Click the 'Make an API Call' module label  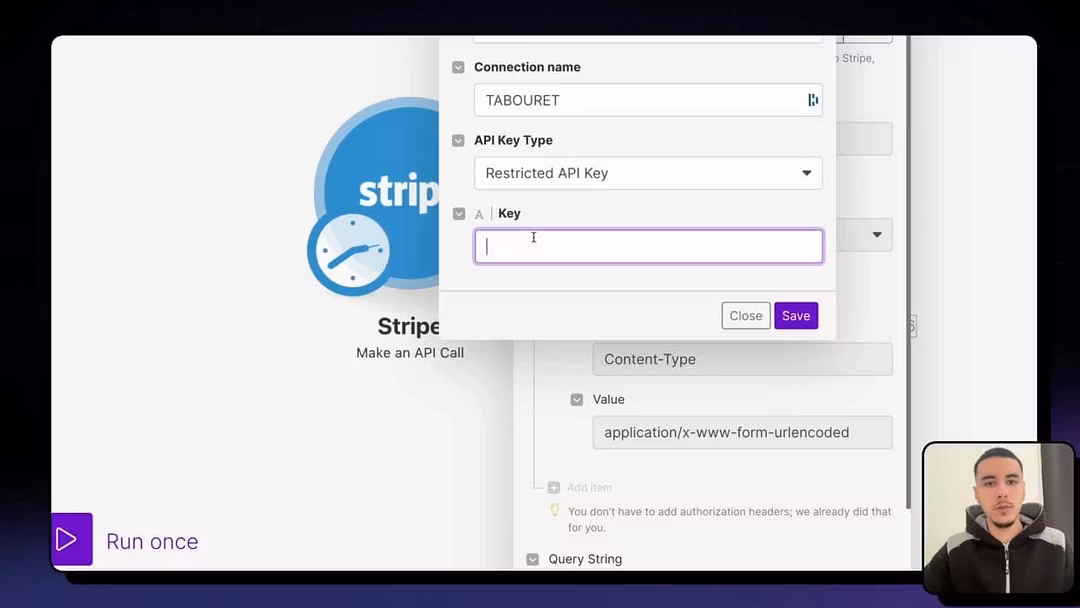410,353
